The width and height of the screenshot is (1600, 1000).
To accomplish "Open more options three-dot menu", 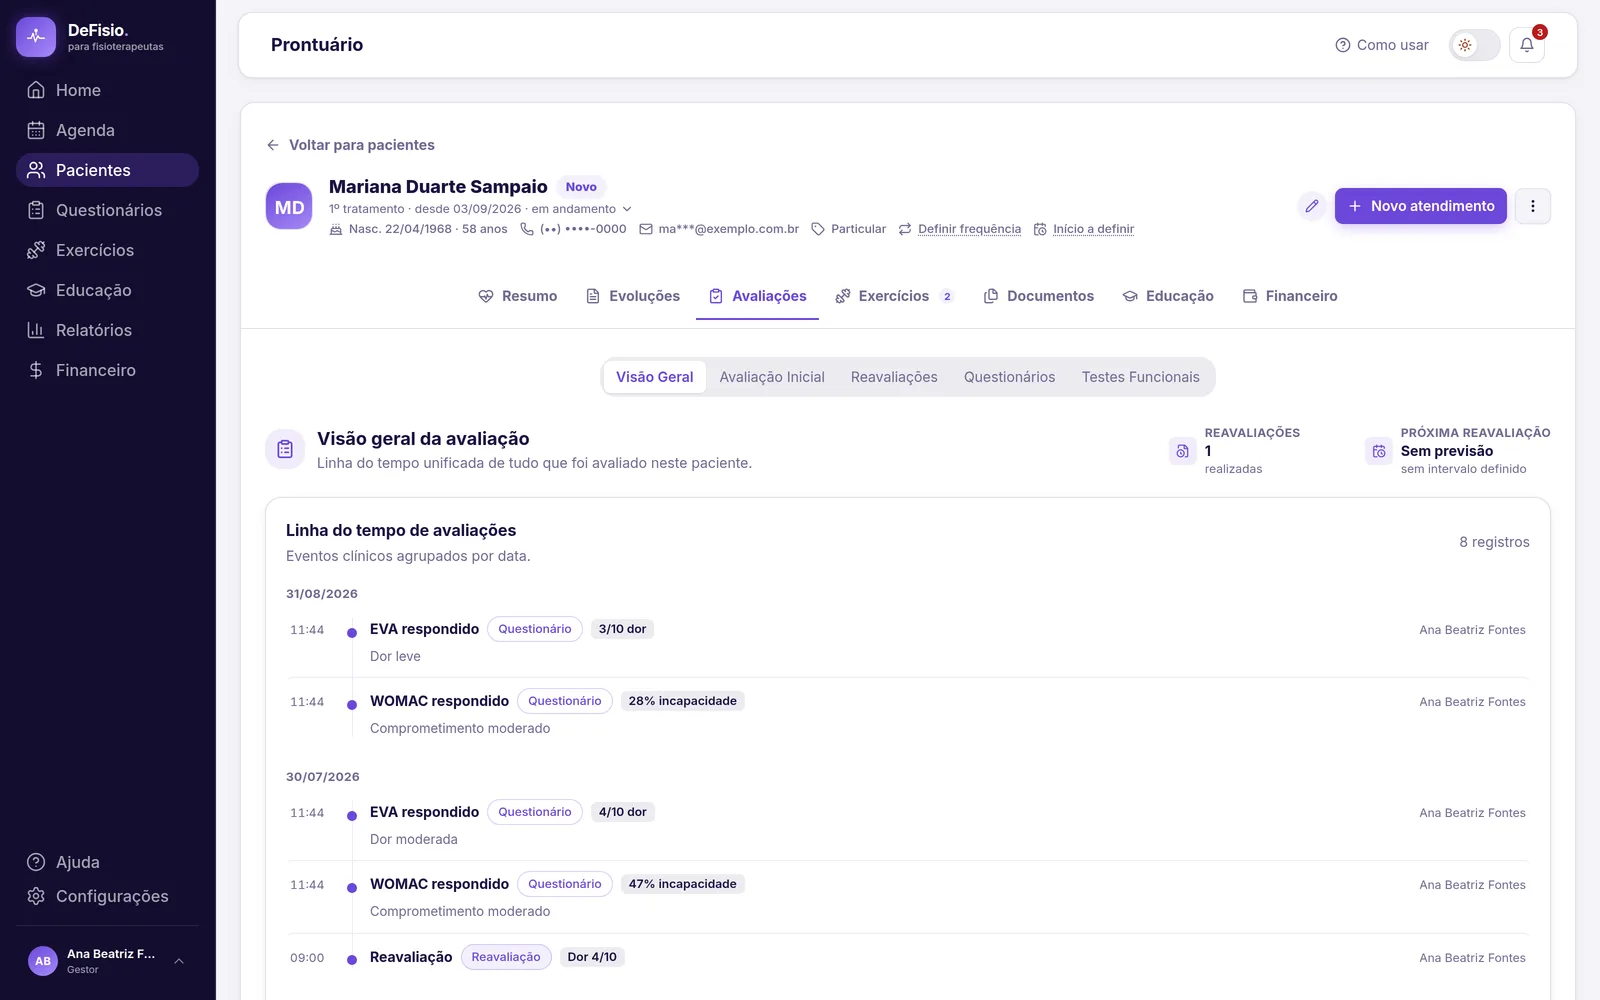I will click(x=1533, y=206).
